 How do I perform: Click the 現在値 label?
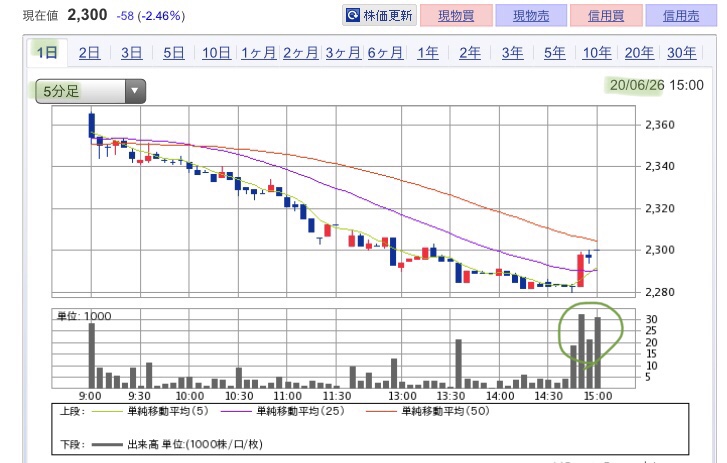coord(40,16)
